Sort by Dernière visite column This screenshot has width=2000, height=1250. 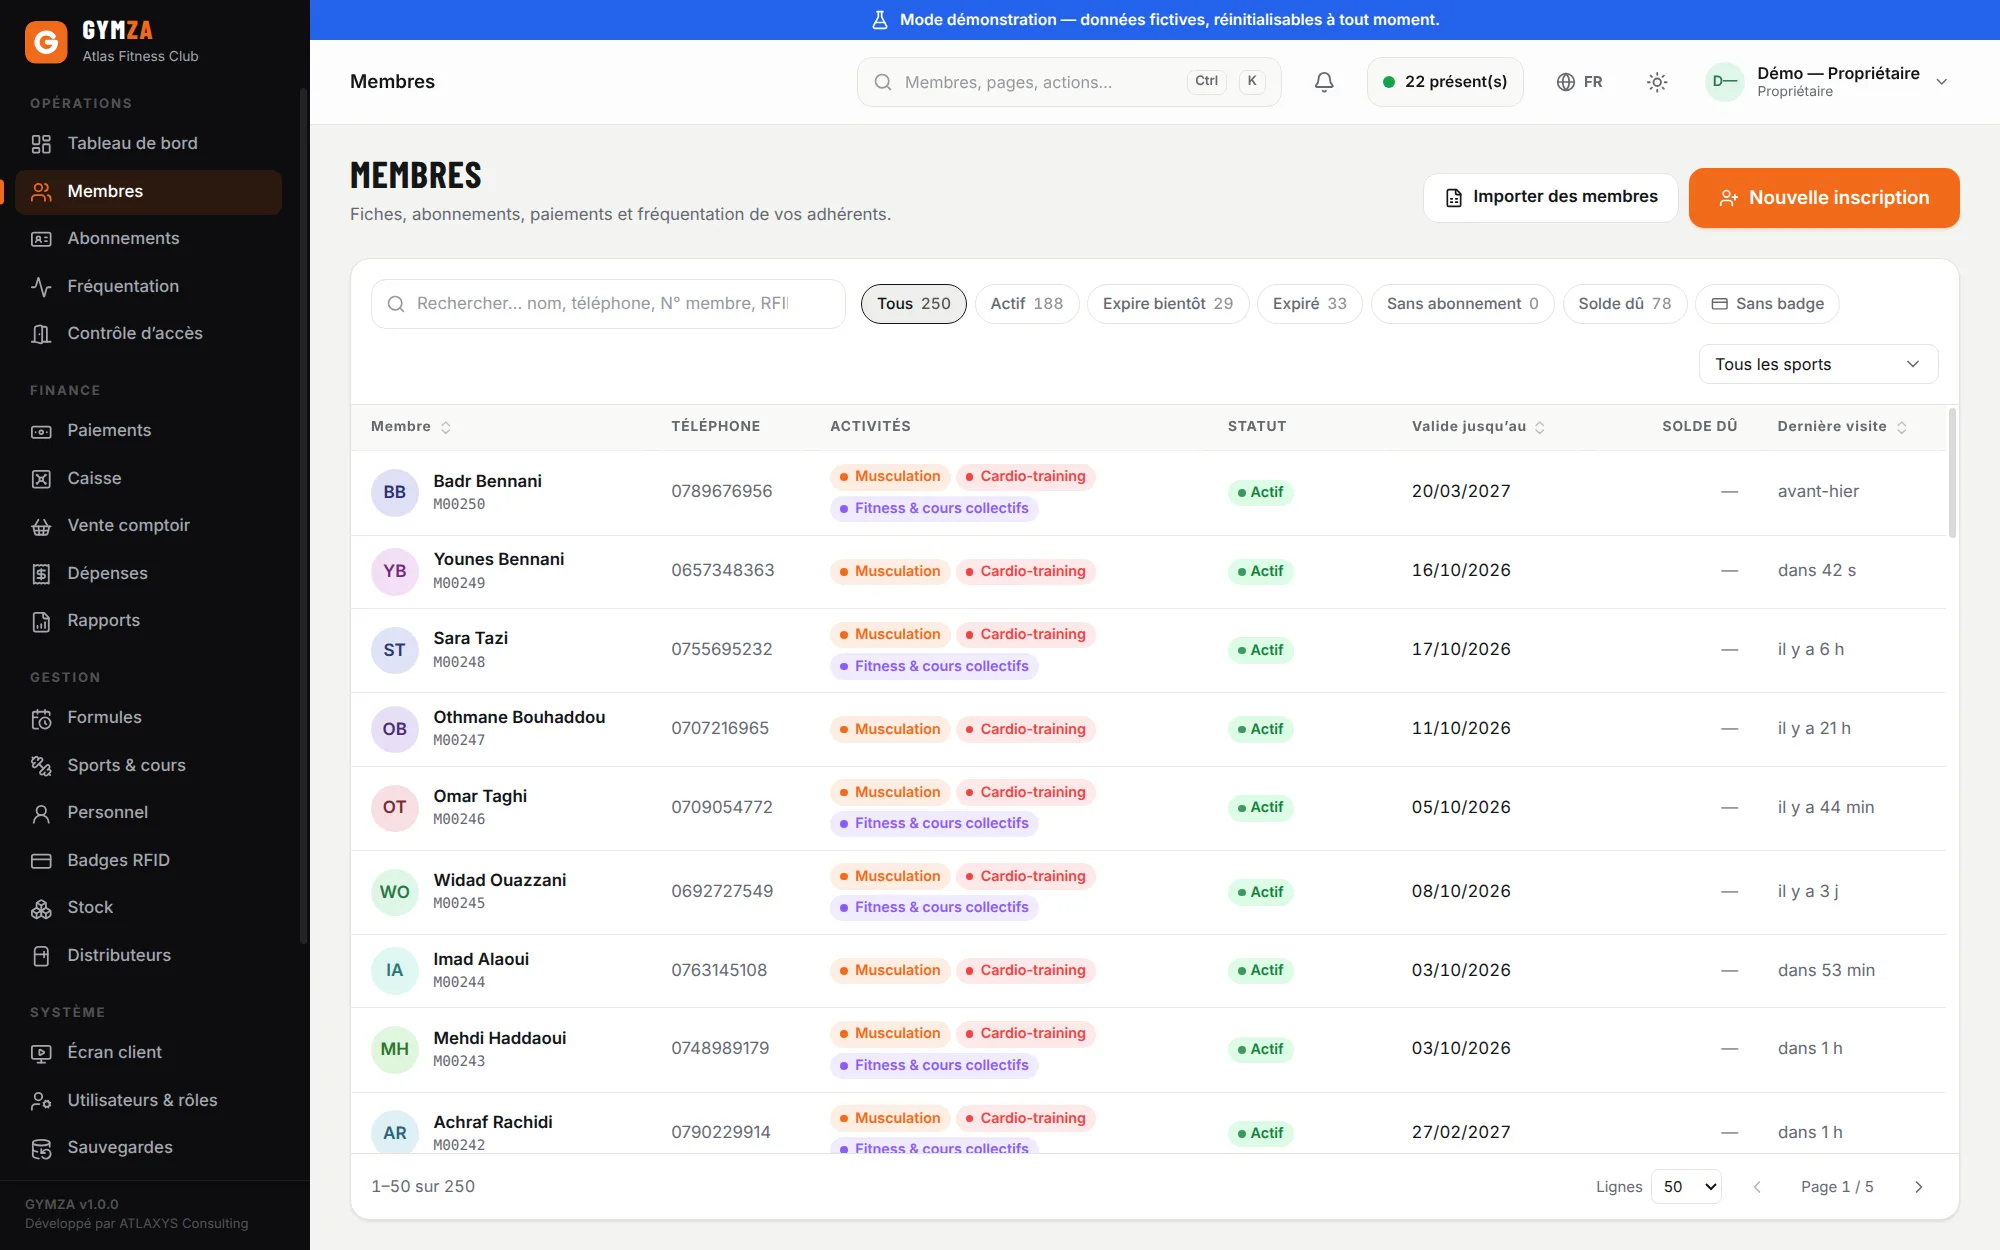click(1842, 427)
